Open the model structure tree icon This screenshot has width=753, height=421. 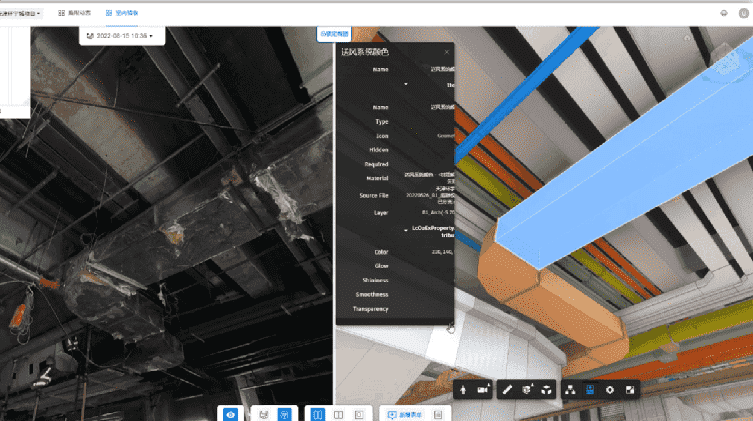click(x=570, y=389)
